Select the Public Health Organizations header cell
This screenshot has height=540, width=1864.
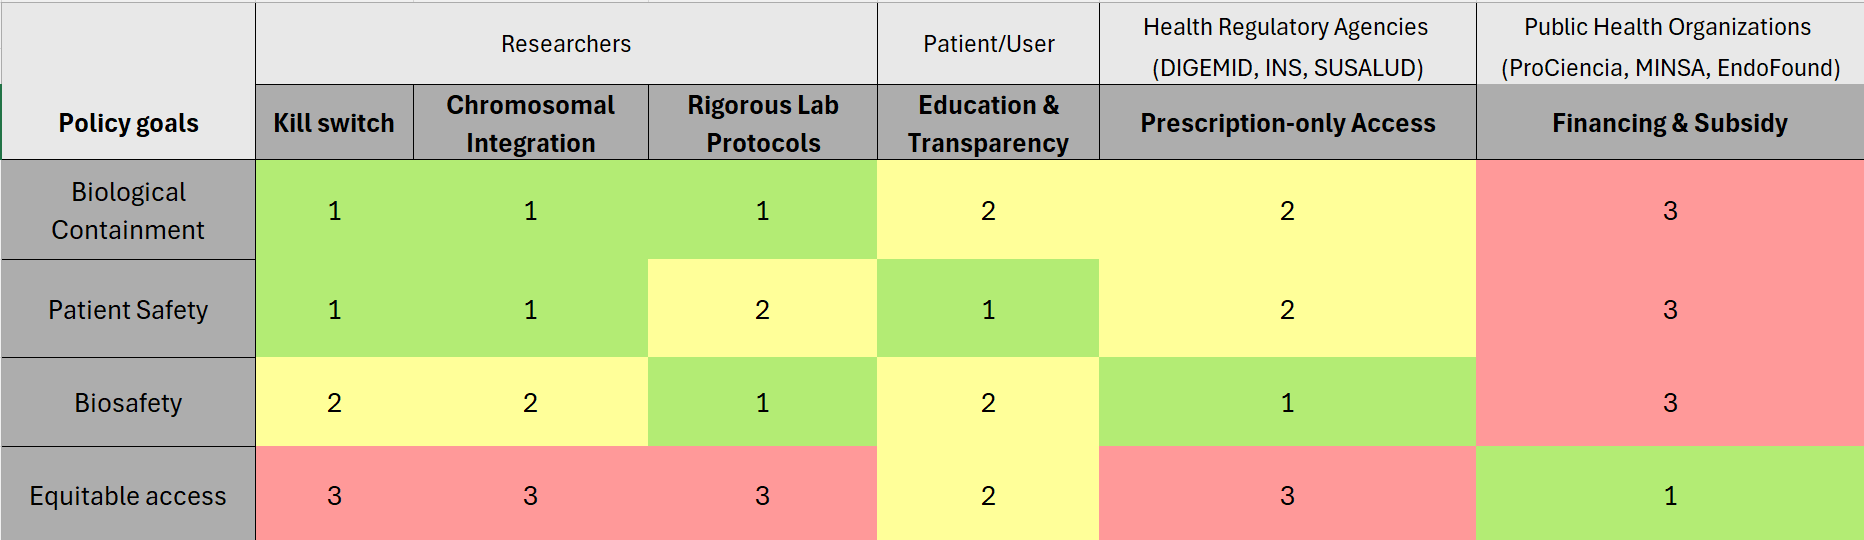click(1669, 46)
